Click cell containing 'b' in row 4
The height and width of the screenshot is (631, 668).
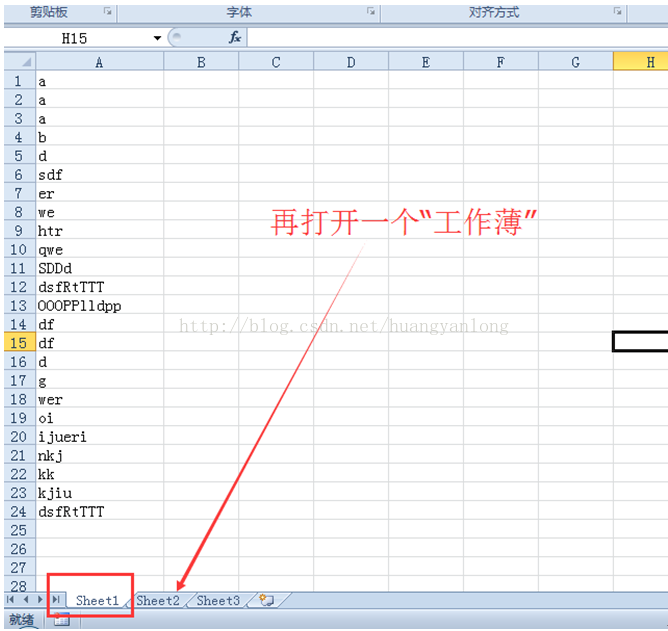click(x=100, y=137)
